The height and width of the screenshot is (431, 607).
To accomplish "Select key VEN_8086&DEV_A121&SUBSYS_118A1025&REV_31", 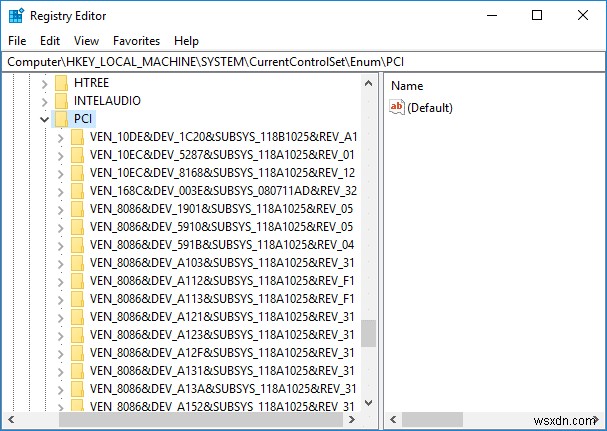I will point(222,317).
